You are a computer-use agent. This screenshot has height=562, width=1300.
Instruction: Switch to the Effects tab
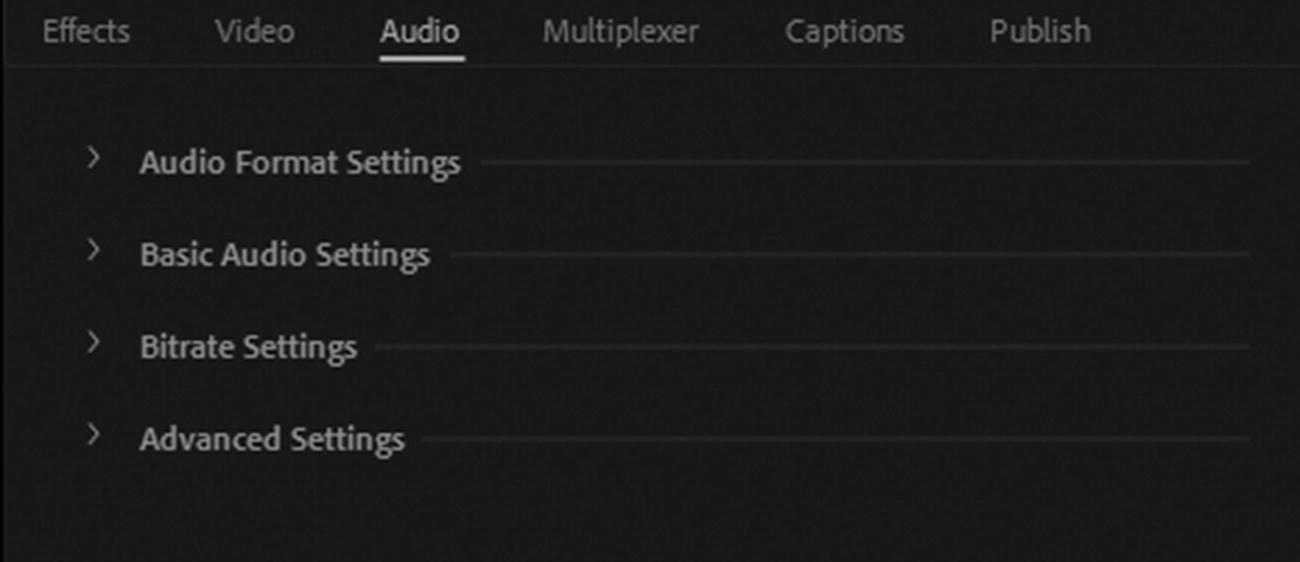point(86,31)
